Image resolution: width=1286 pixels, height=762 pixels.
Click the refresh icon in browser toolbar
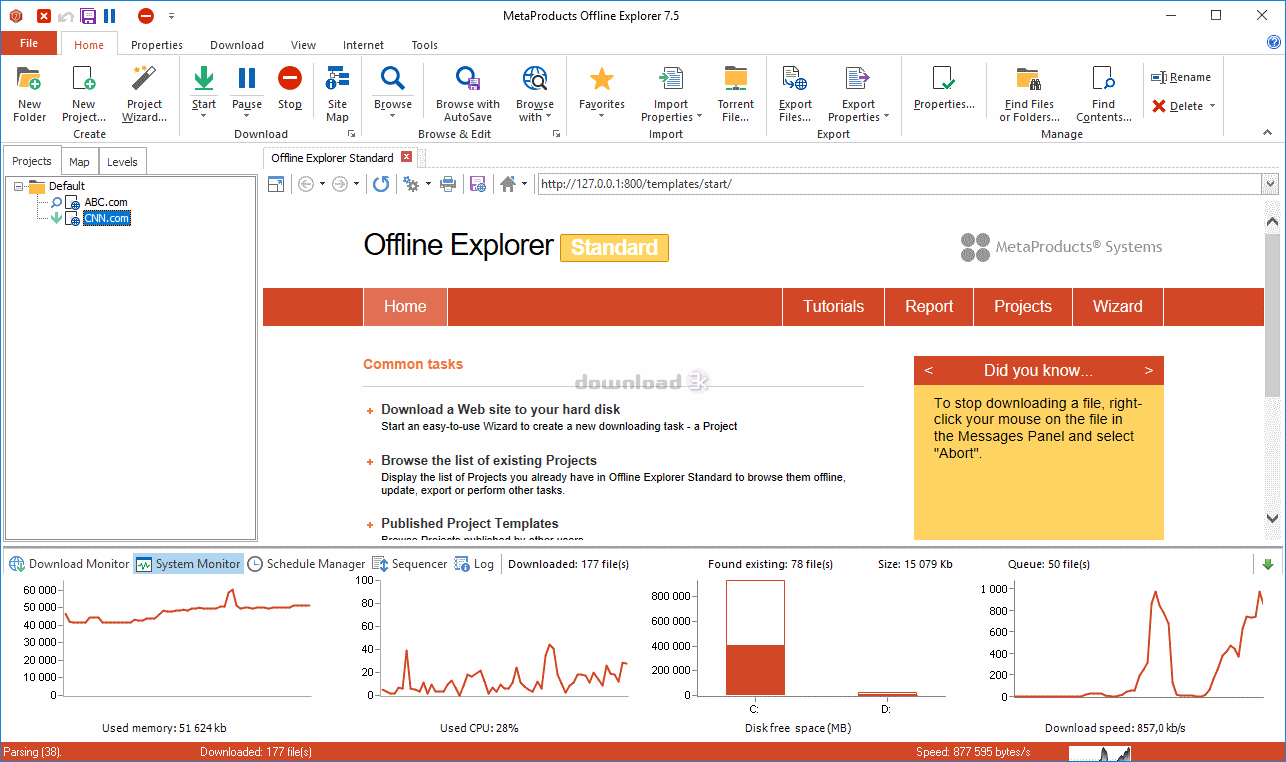tap(381, 184)
